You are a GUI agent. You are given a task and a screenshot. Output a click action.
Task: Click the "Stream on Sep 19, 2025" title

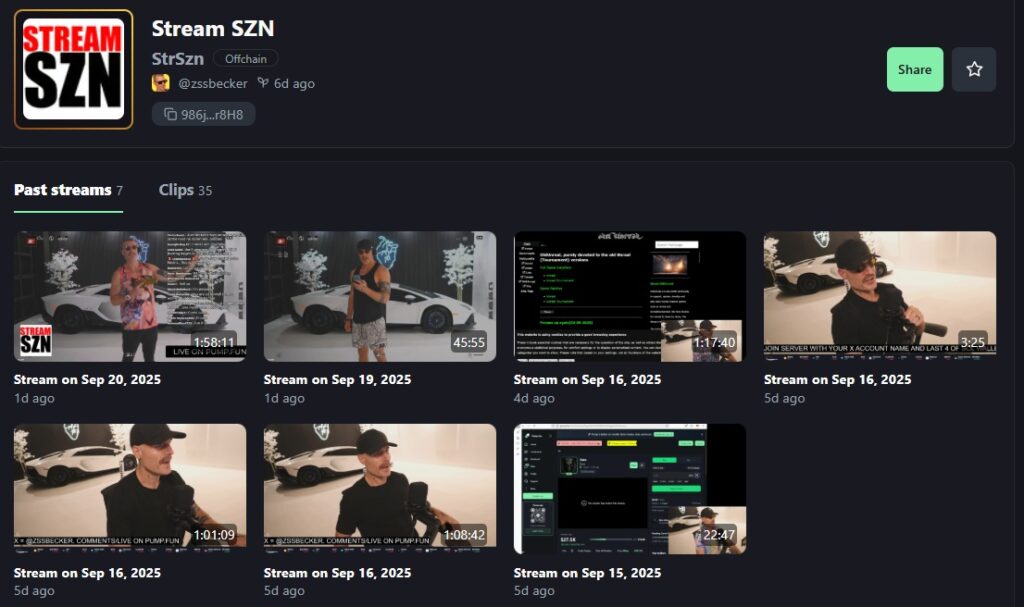click(337, 380)
